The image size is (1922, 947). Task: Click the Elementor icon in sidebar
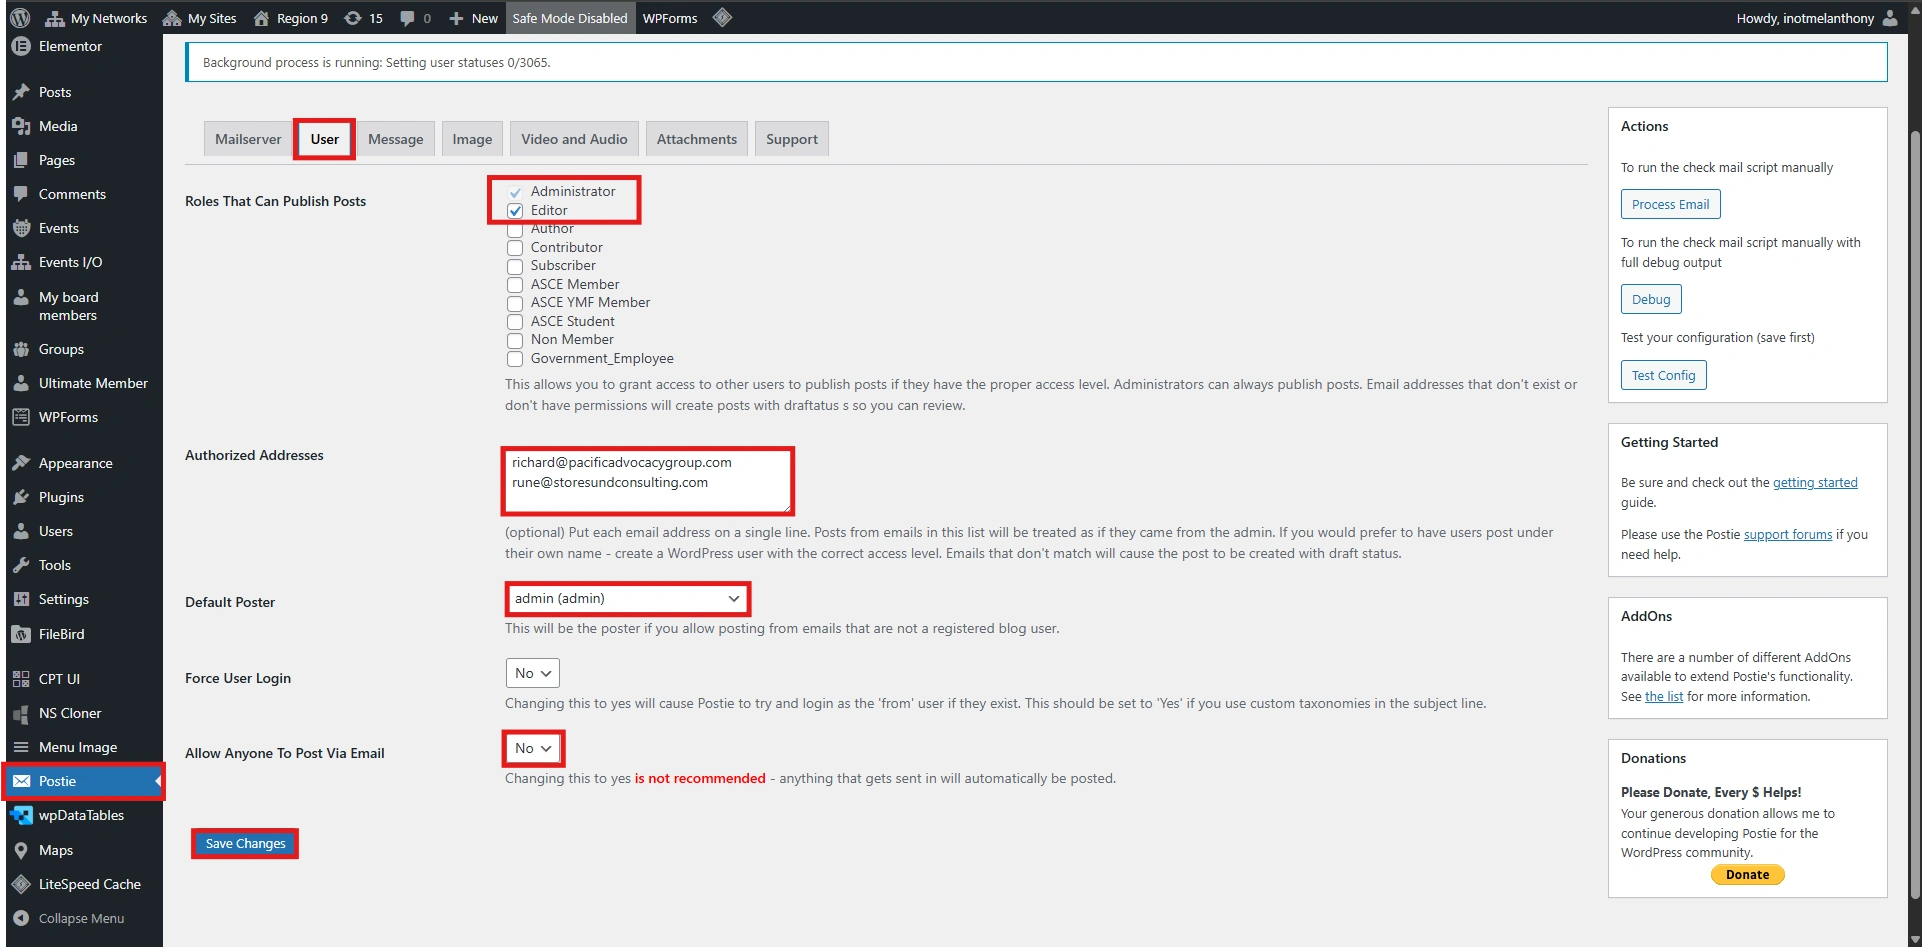tap(21, 46)
